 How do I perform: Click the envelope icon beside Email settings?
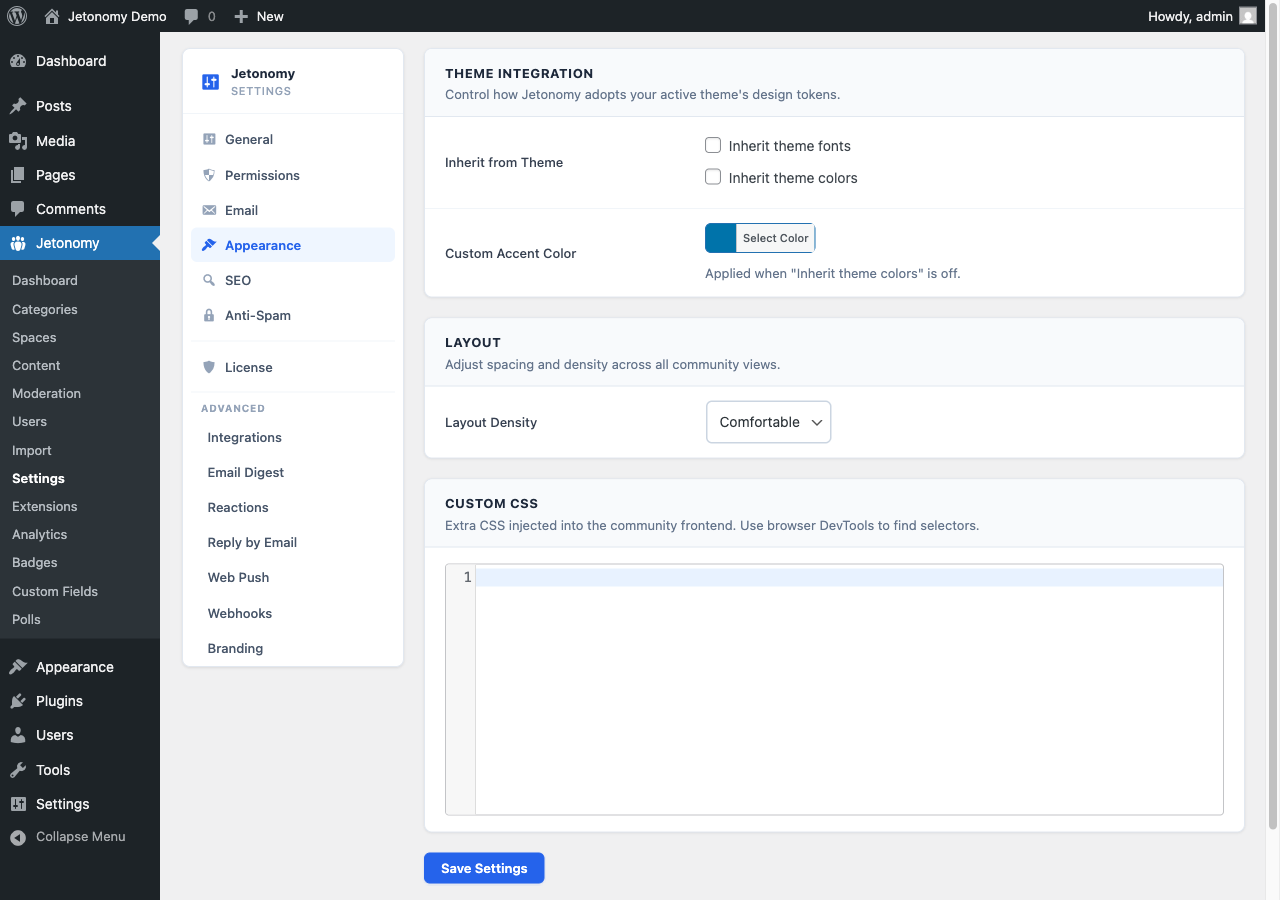(x=209, y=210)
